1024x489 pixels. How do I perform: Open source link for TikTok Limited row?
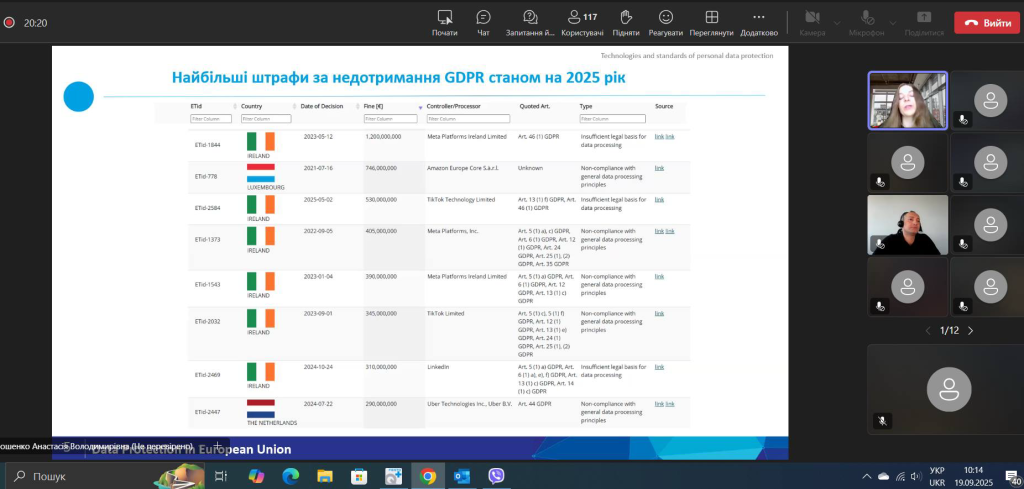click(659, 313)
